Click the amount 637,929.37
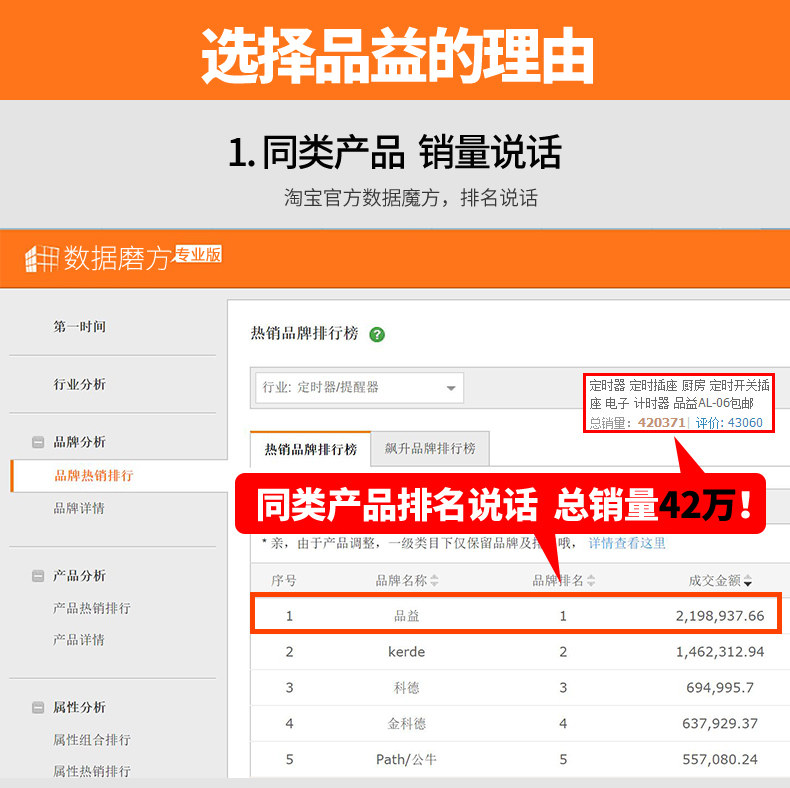This screenshot has width=790, height=788. click(x=720, y=724)
